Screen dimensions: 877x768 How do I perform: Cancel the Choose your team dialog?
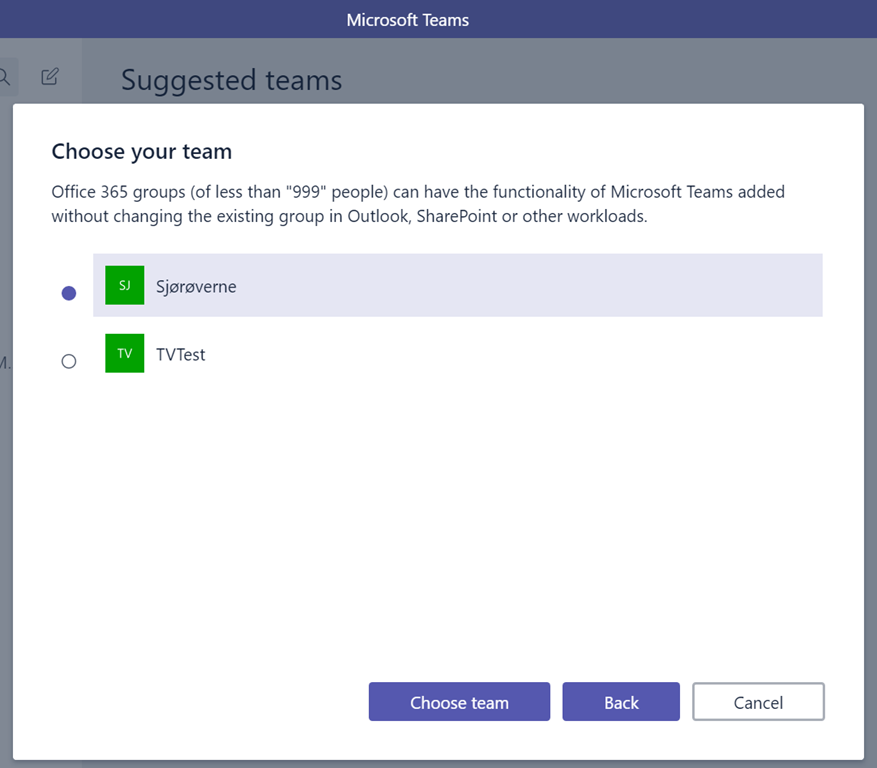(x=757, y=702)
